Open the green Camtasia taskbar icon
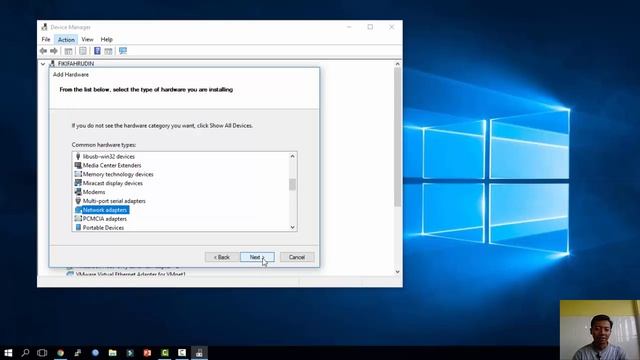 [165, 353]
